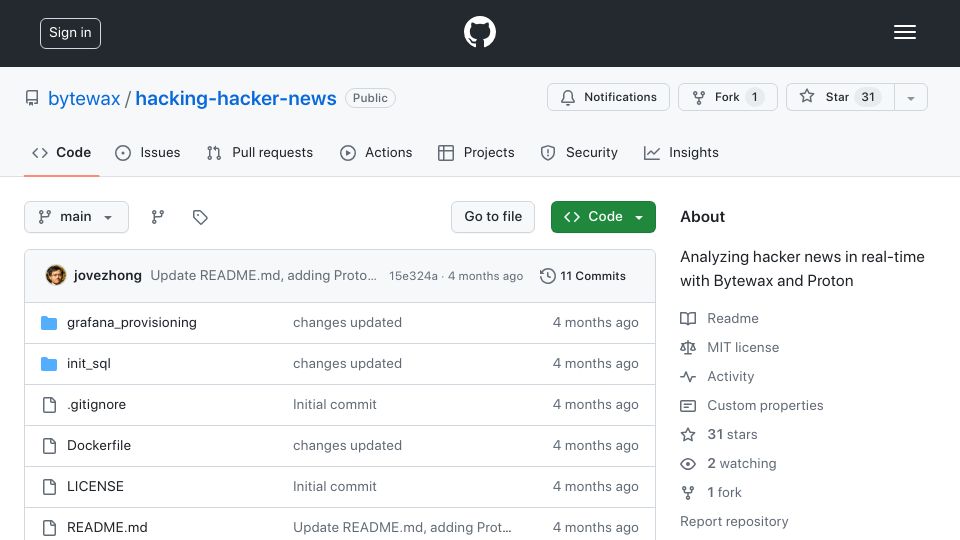Click the fork icon beside 1 fork

coord(688,492)
